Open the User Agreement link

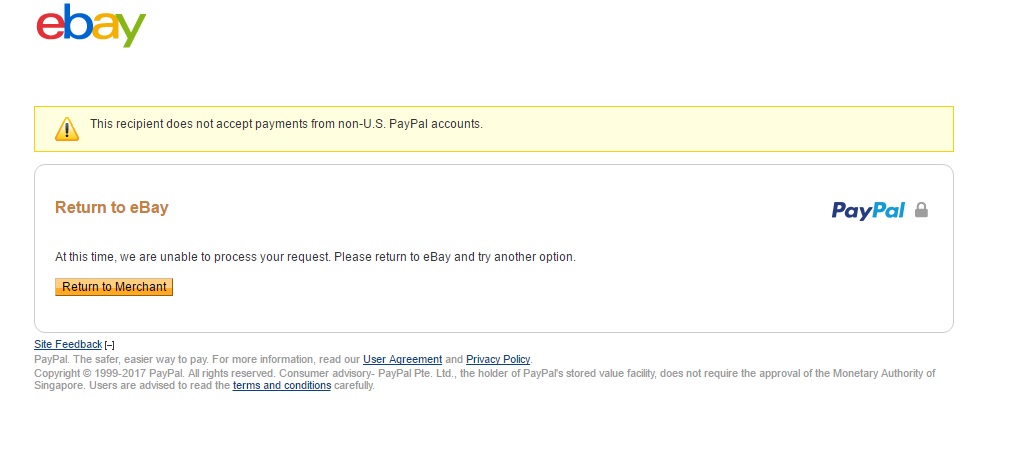click(402, 359)
